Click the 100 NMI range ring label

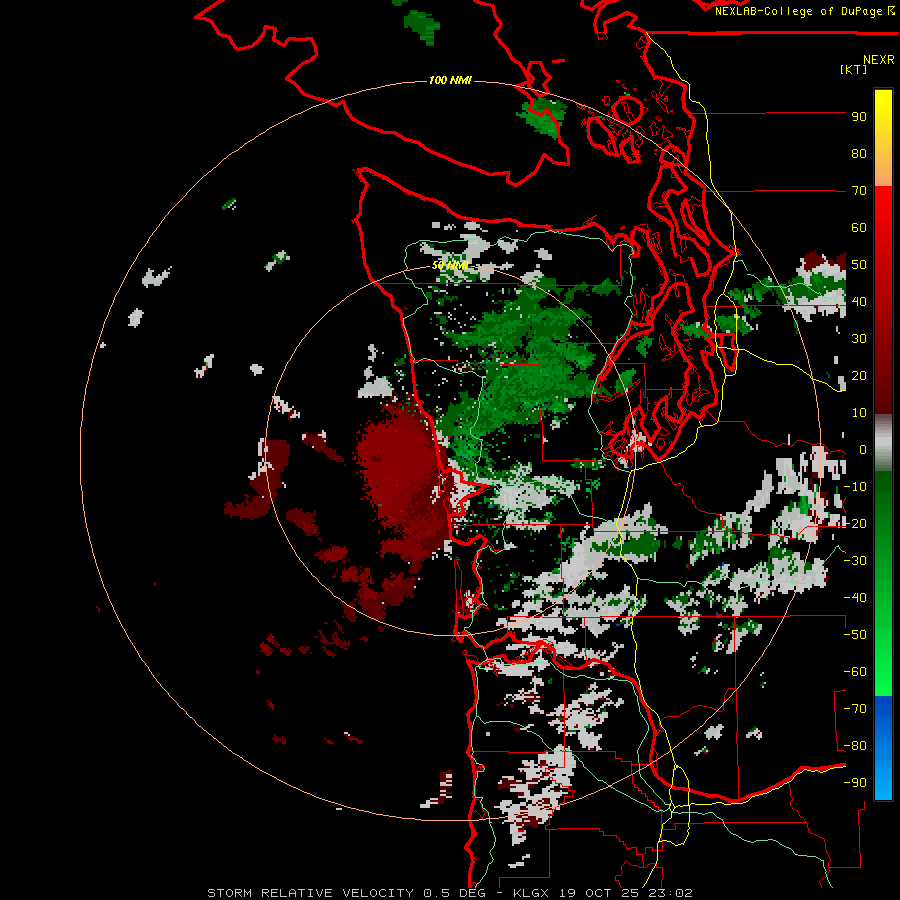point(450,80)
